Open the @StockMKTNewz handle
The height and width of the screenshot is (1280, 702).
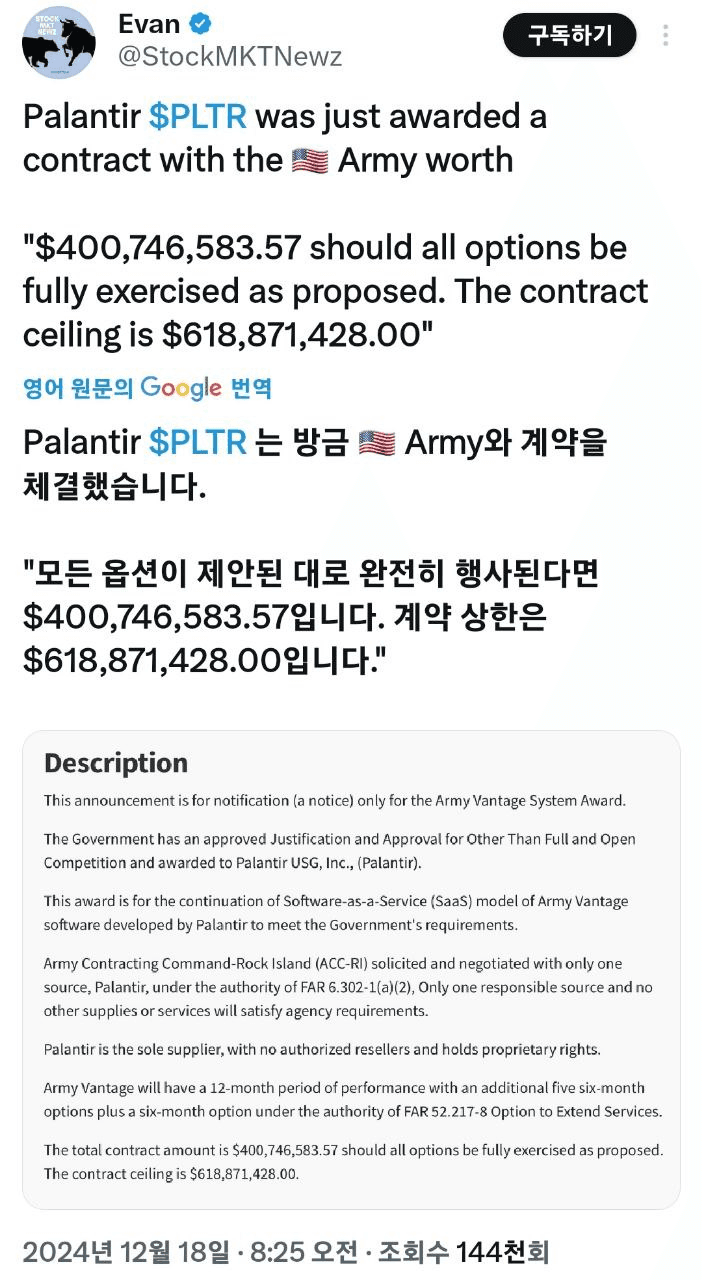(x=230, y=57)
